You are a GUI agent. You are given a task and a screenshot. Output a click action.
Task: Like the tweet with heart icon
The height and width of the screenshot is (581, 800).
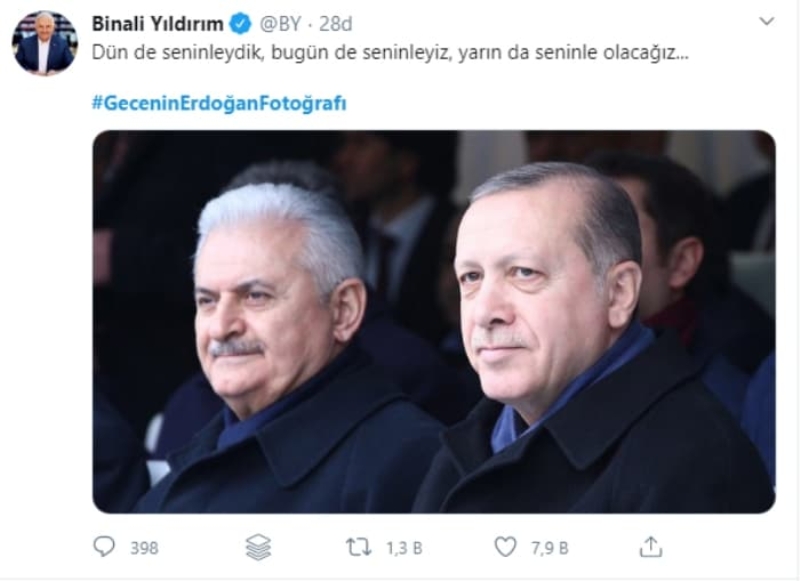click(x=505, y=547)
